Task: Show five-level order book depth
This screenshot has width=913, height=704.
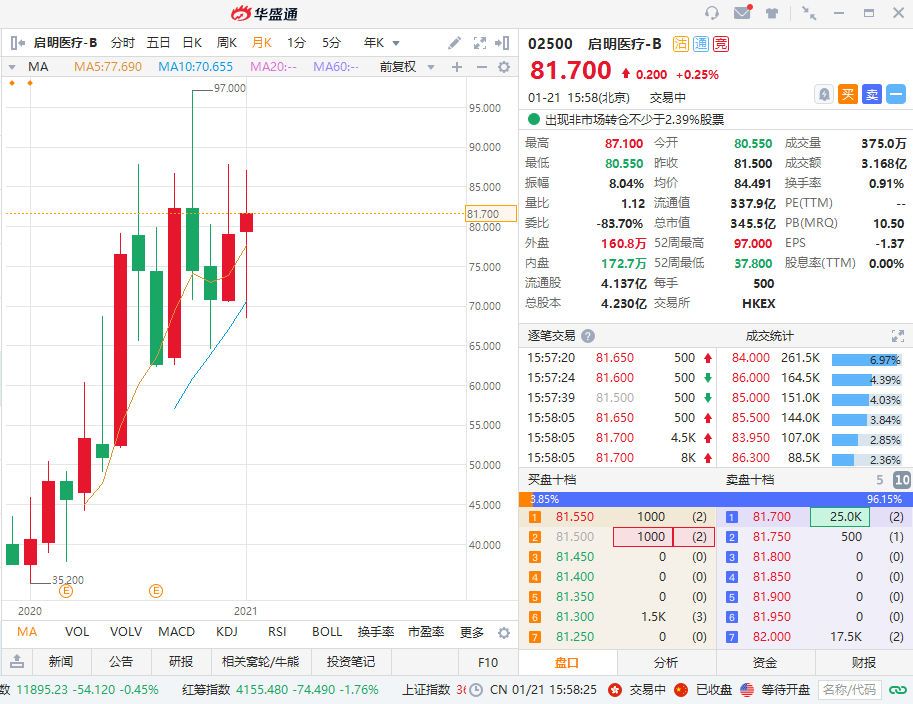Action: [880, 480]
